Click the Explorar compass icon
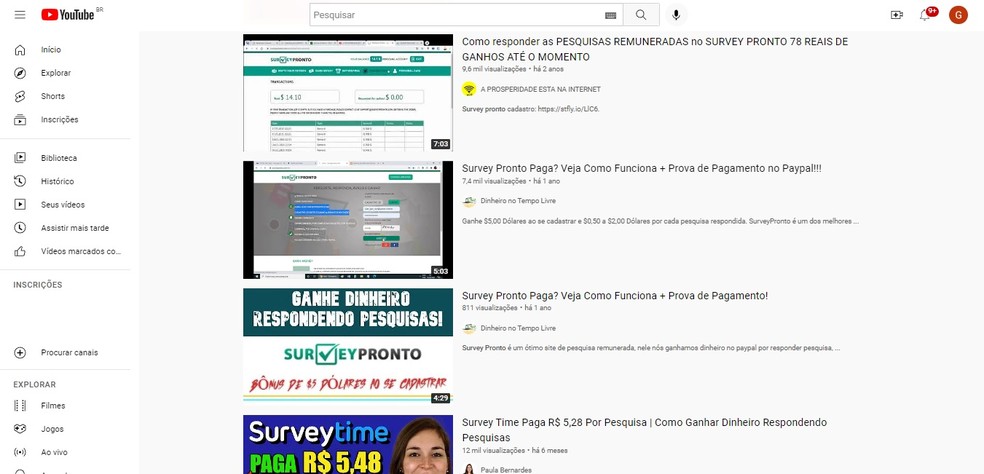 (20, 73)
